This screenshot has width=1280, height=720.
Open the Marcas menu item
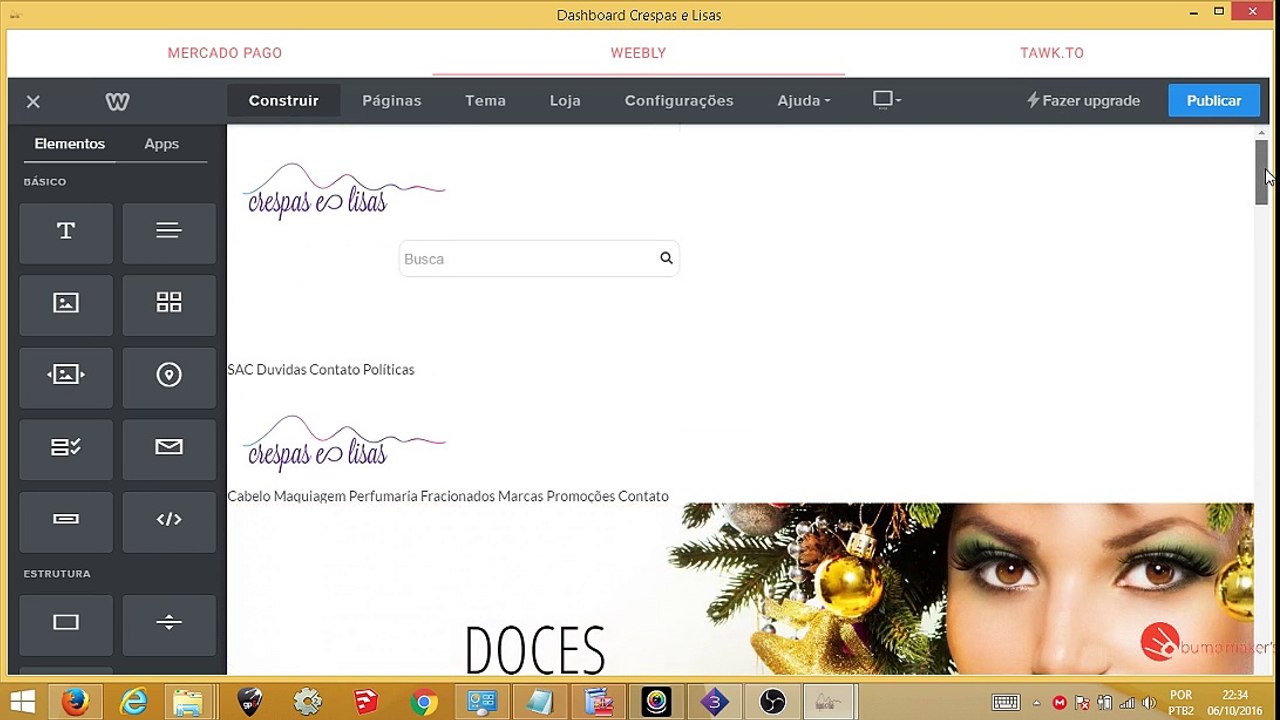pos(520,496)
